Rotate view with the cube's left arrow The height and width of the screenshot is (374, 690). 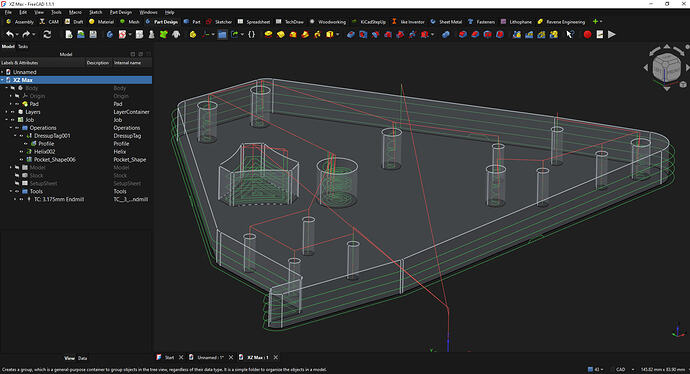(646, 67)
